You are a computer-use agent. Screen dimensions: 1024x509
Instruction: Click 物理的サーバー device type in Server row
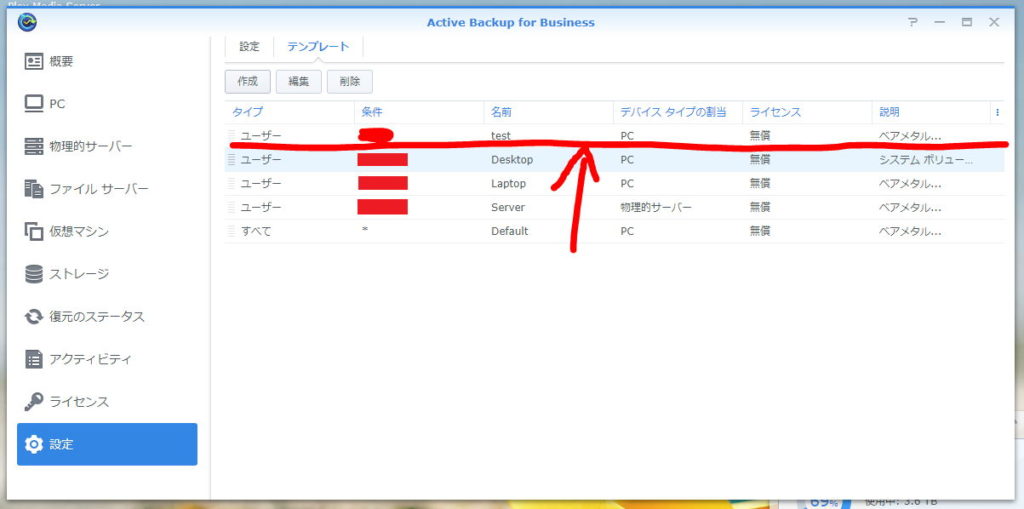click(x=656, y=207)
